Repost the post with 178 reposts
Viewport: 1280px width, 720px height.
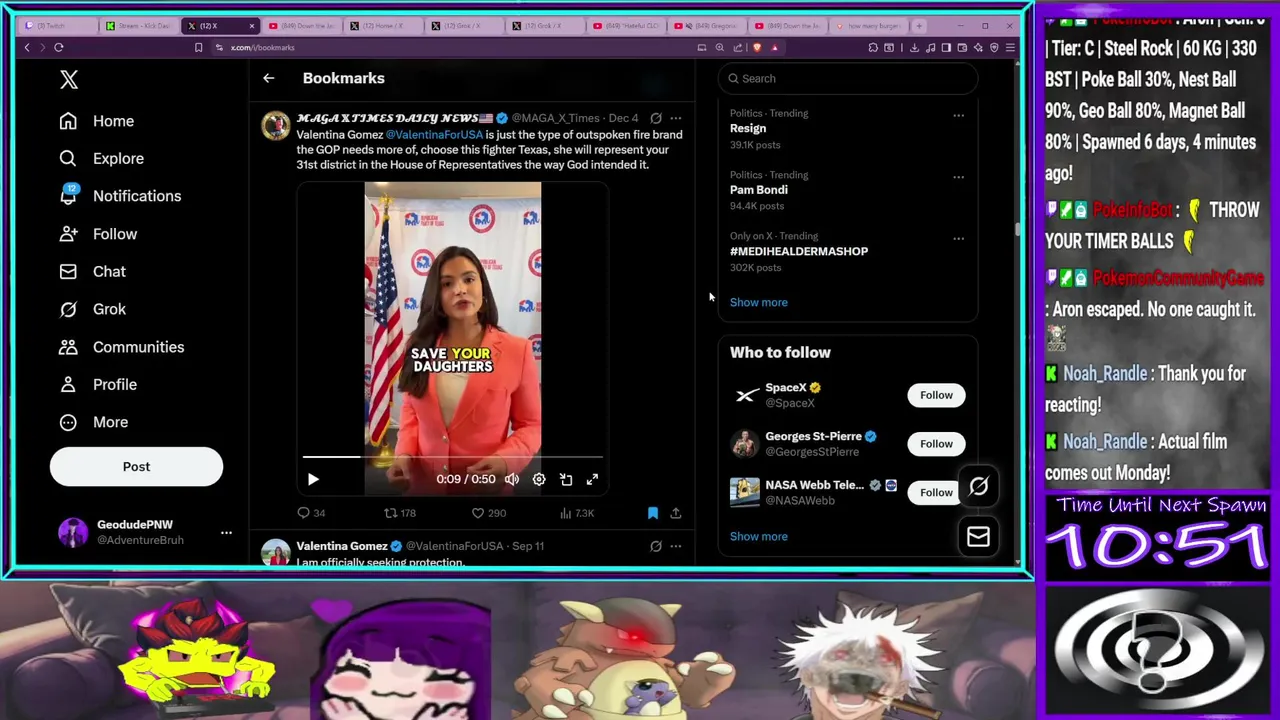point(400,513)
